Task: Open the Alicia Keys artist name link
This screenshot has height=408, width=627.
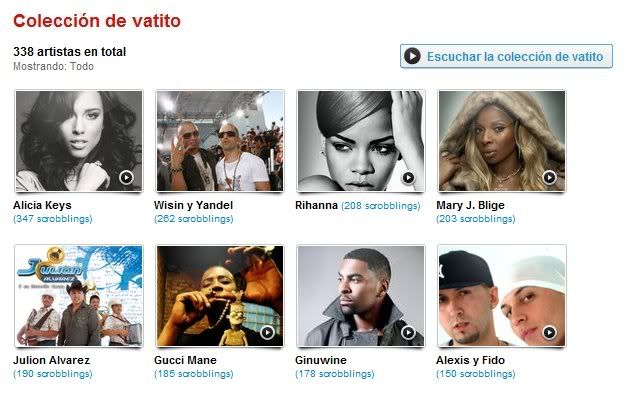Action: 42,205
